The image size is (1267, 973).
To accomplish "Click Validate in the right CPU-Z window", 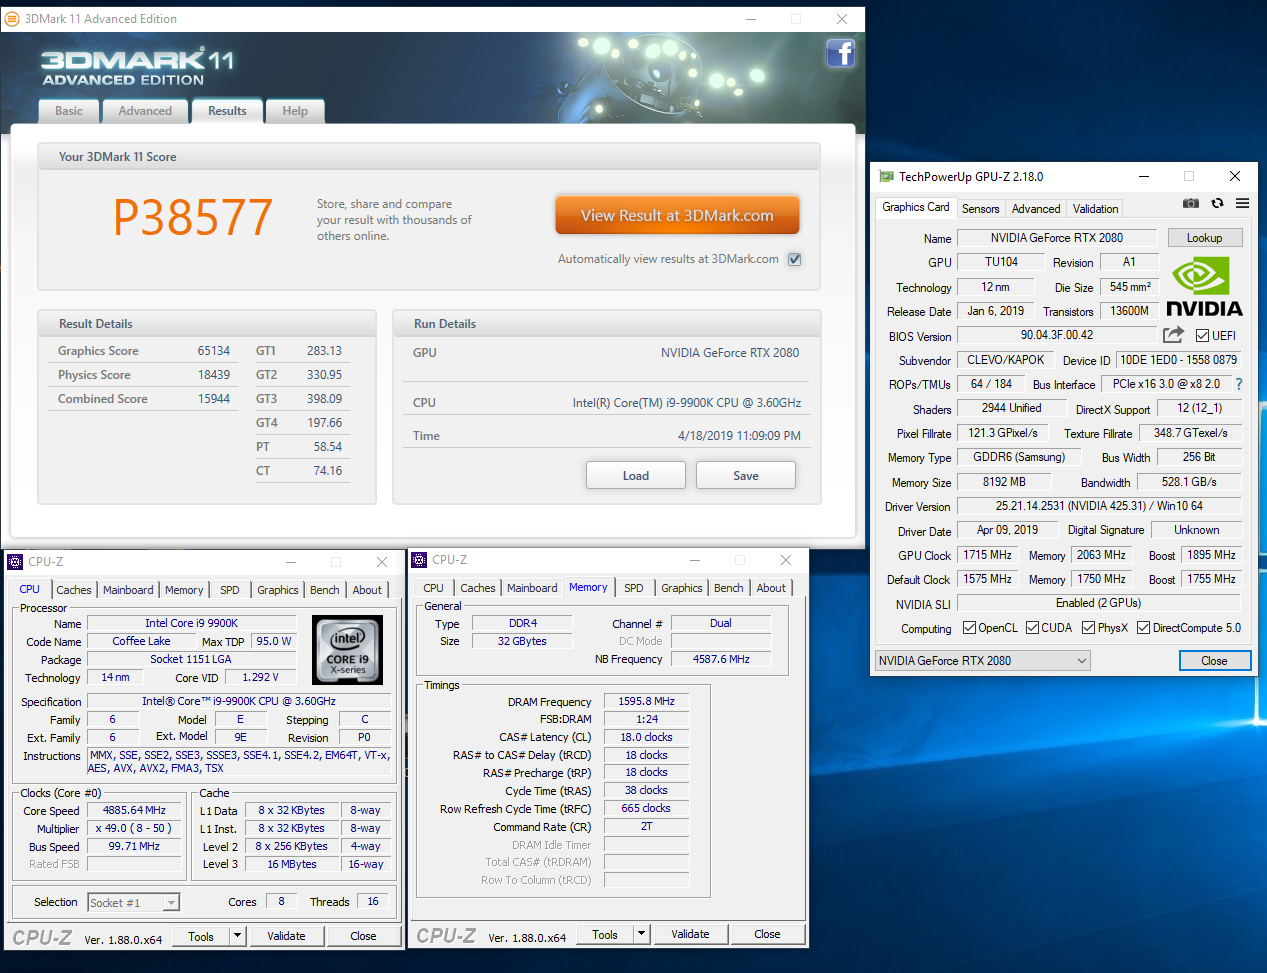I will pos(690,934).
